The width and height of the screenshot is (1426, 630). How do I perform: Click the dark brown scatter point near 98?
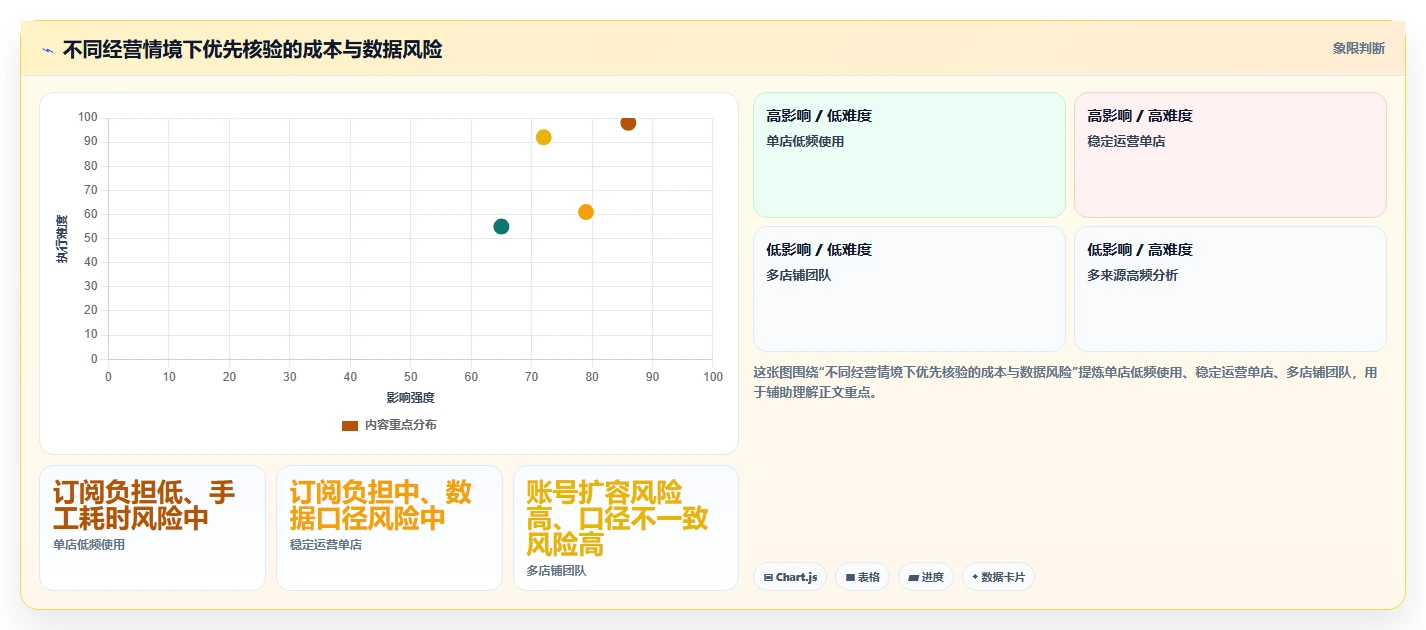click(628, 123)
